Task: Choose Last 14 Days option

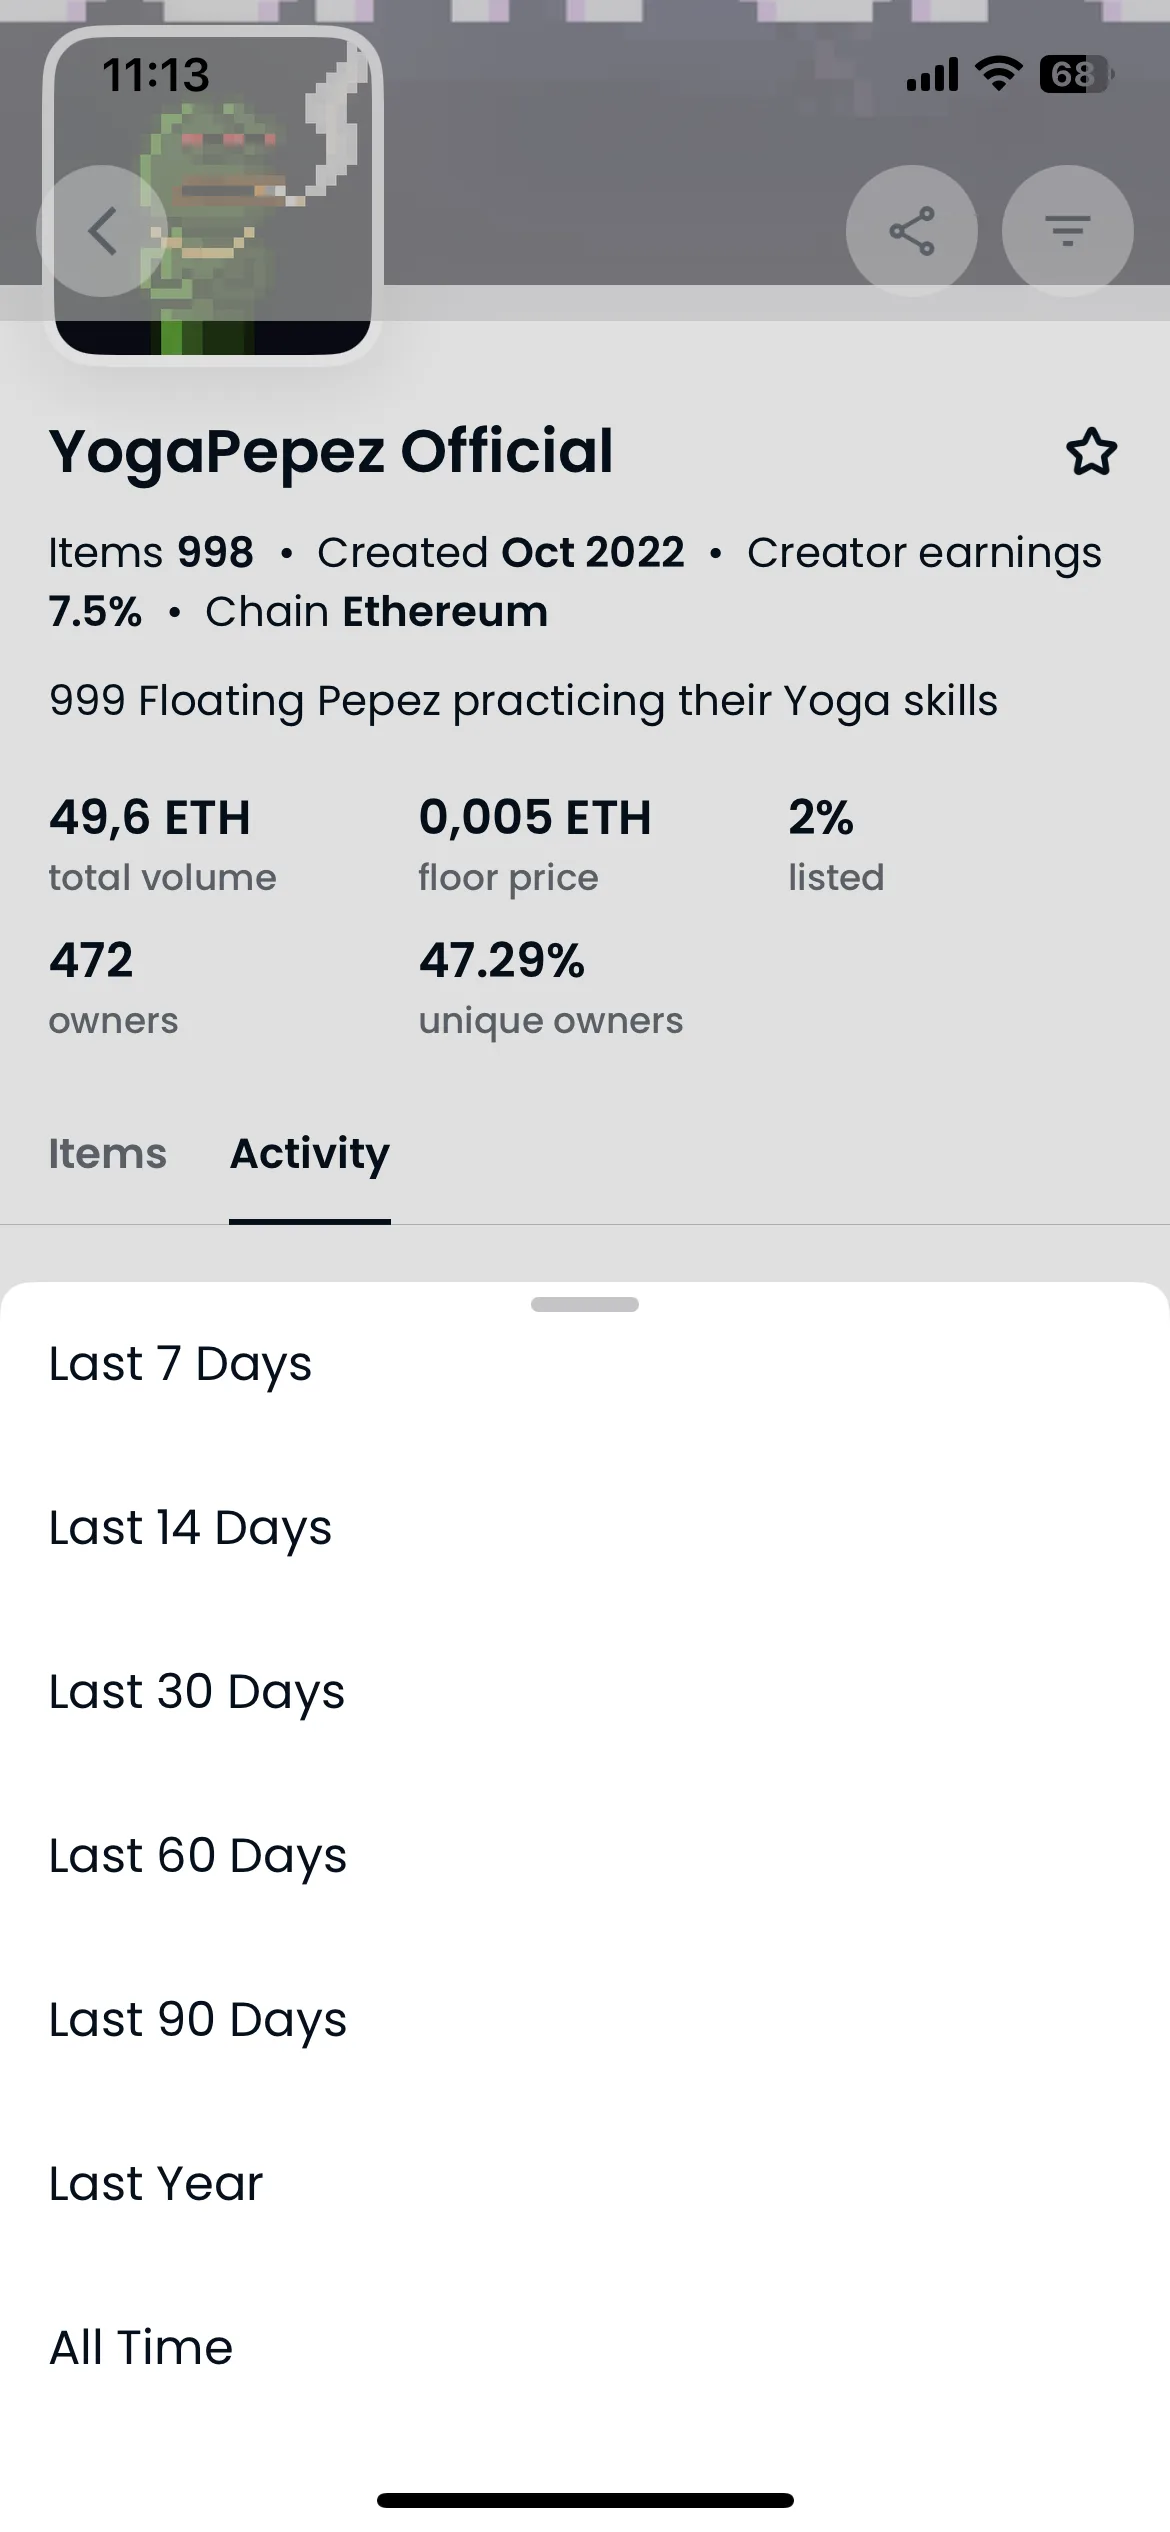Action: click(x=585, y=1529)
